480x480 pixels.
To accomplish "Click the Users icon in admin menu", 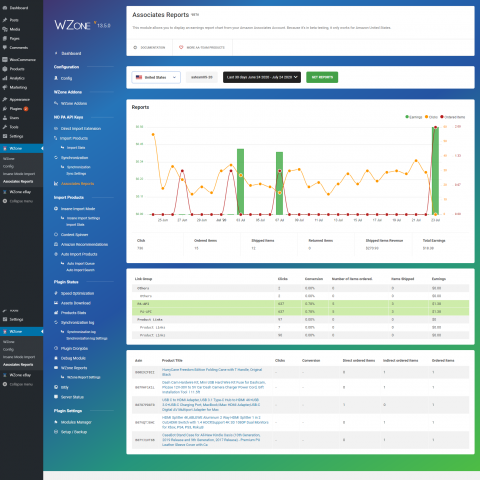I will [5, 118].
